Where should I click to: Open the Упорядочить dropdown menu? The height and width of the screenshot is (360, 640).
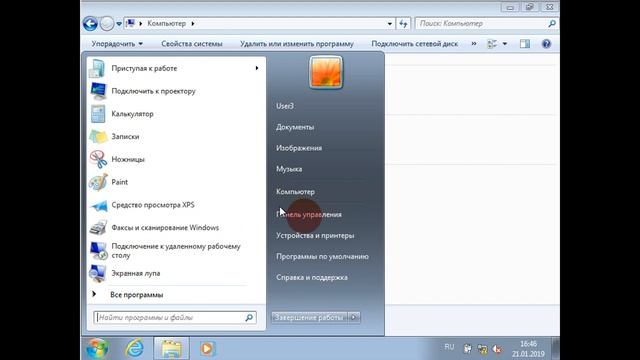[x=117, y=44]
